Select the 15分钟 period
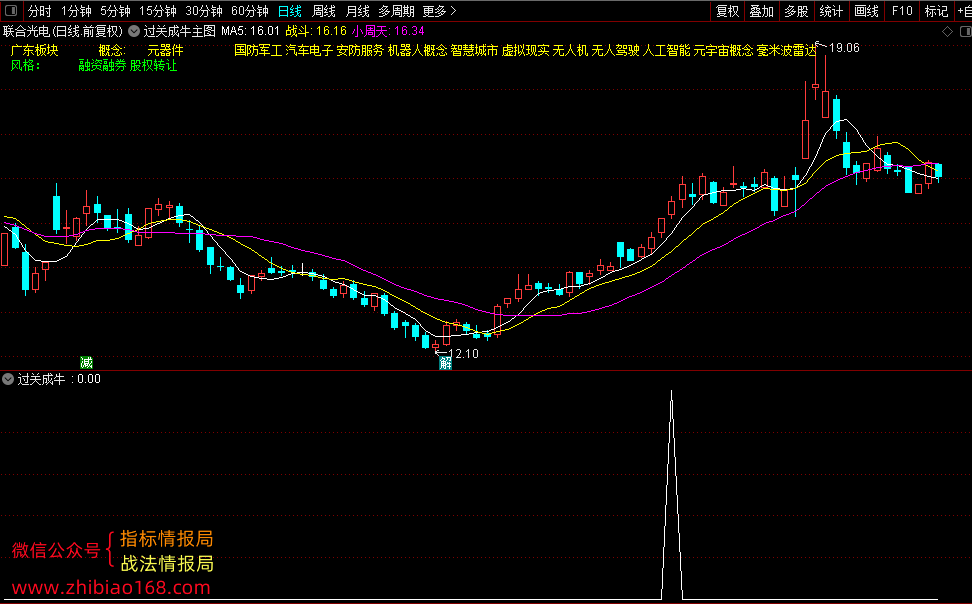This screenshot has width=972, height=604. tap(158, 11)
